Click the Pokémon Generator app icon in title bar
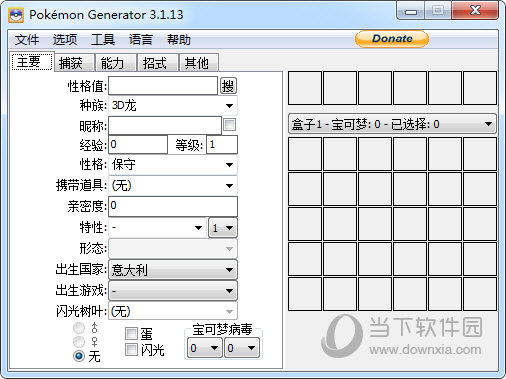The image size is (506, 379). point(16,15)
